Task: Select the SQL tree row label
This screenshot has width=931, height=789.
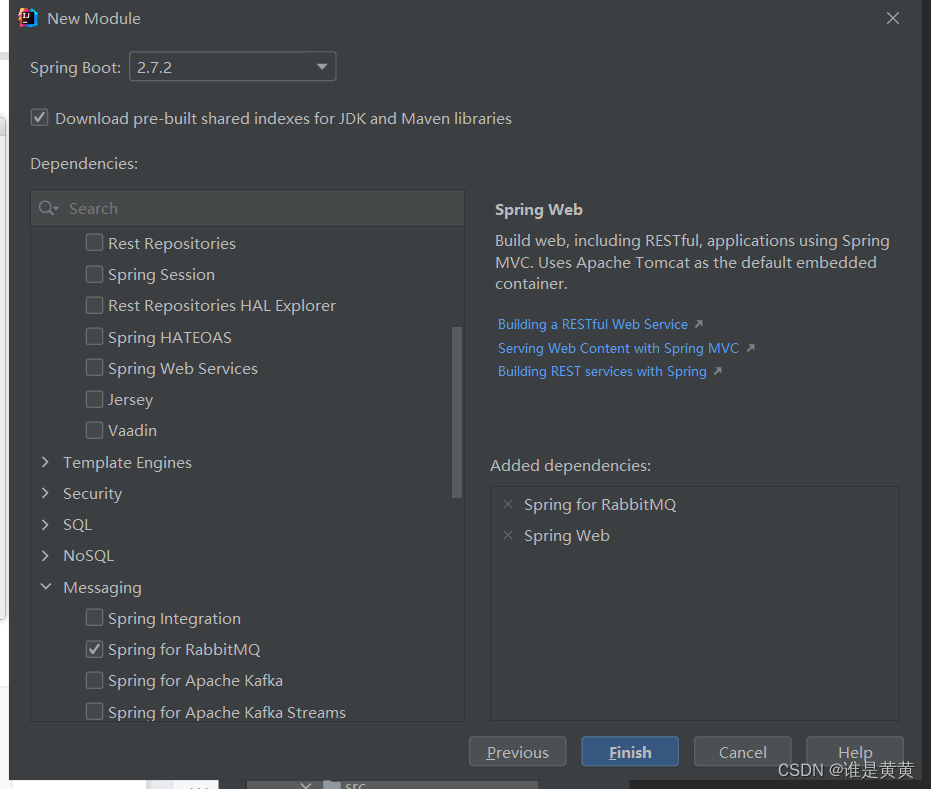Action: (77, 524)
